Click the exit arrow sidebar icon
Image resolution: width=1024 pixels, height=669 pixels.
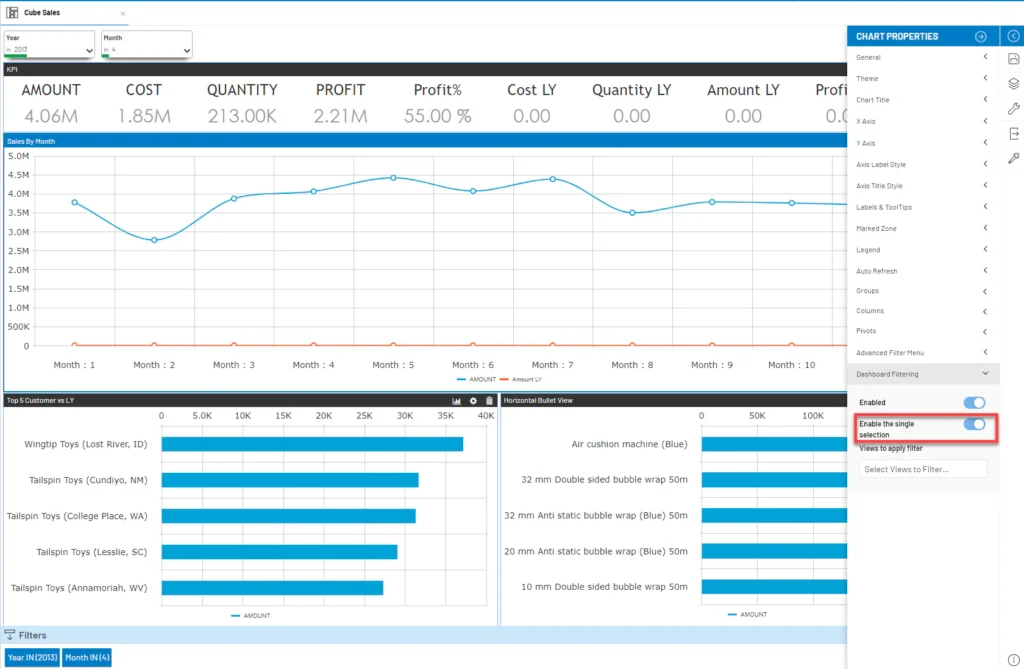pos(1013,134)
